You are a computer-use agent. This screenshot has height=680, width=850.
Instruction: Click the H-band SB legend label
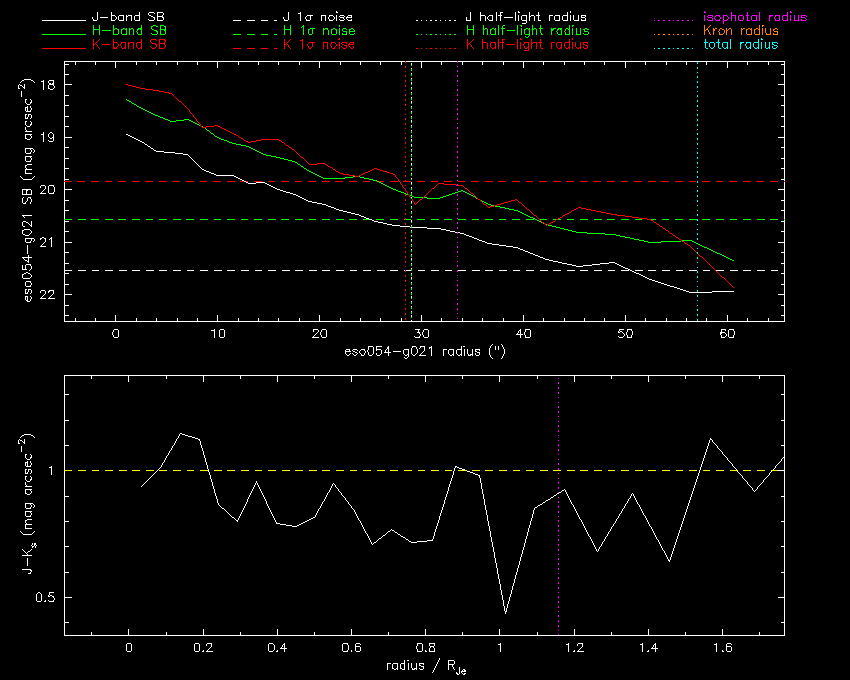pos(129,31)
